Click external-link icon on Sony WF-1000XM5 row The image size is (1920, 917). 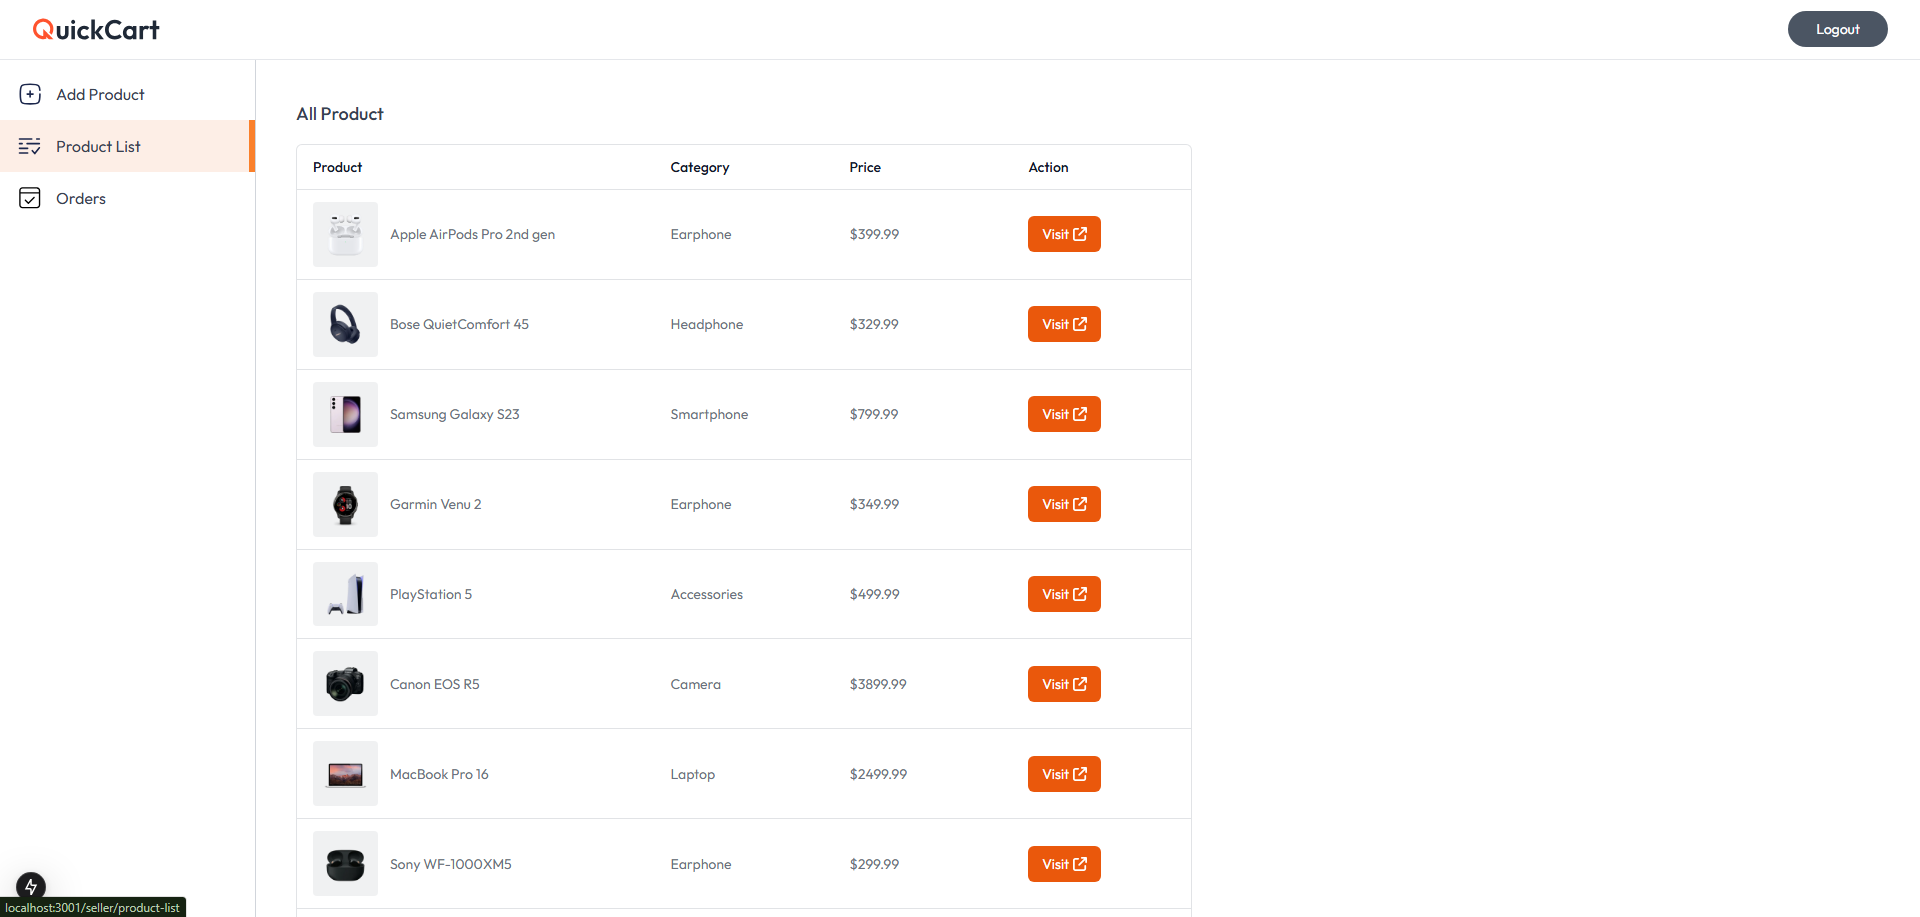coord(1080,864)
